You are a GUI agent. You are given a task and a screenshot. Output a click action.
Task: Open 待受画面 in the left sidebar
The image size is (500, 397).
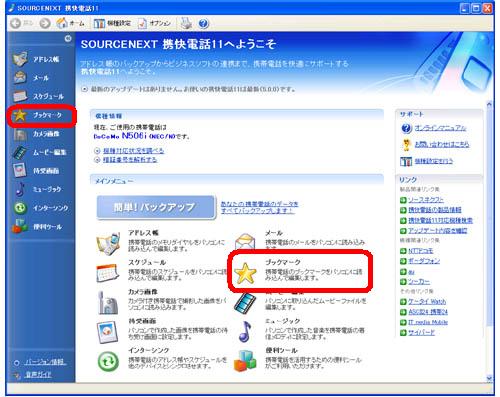tap(36, 171)
